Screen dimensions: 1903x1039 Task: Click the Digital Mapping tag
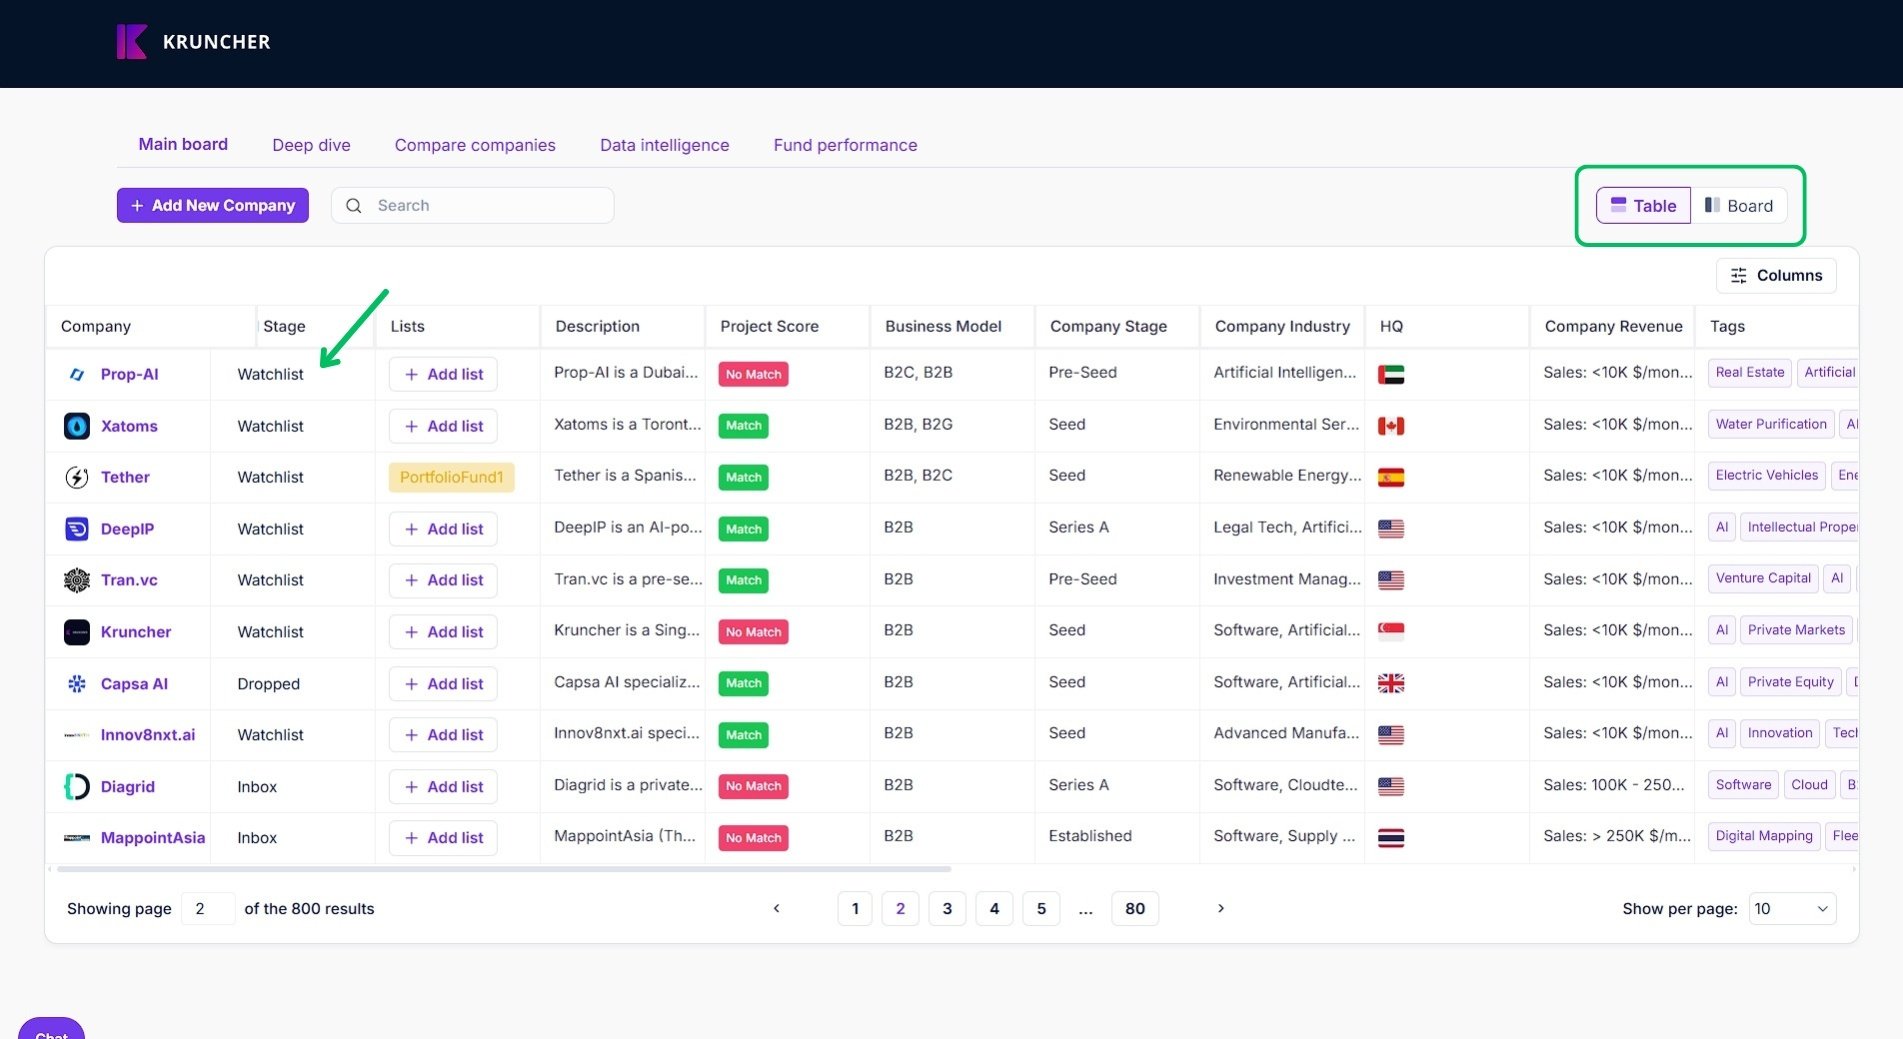pos(1764,837)
